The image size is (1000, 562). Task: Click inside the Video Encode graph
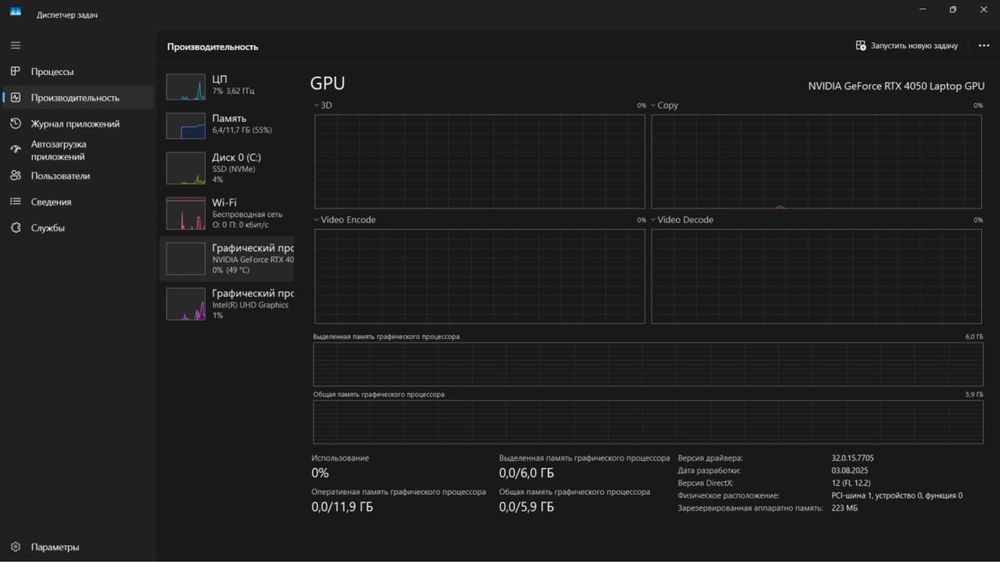click(x=480, y=276)
